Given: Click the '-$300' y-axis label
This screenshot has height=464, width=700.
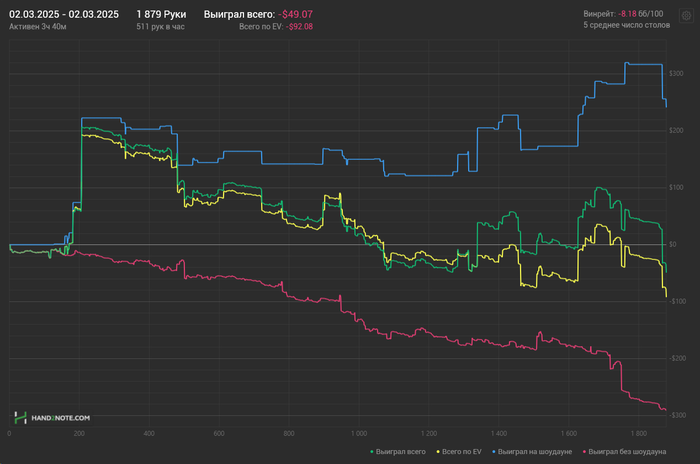Looking at the screenshot, I should [677, 415].
